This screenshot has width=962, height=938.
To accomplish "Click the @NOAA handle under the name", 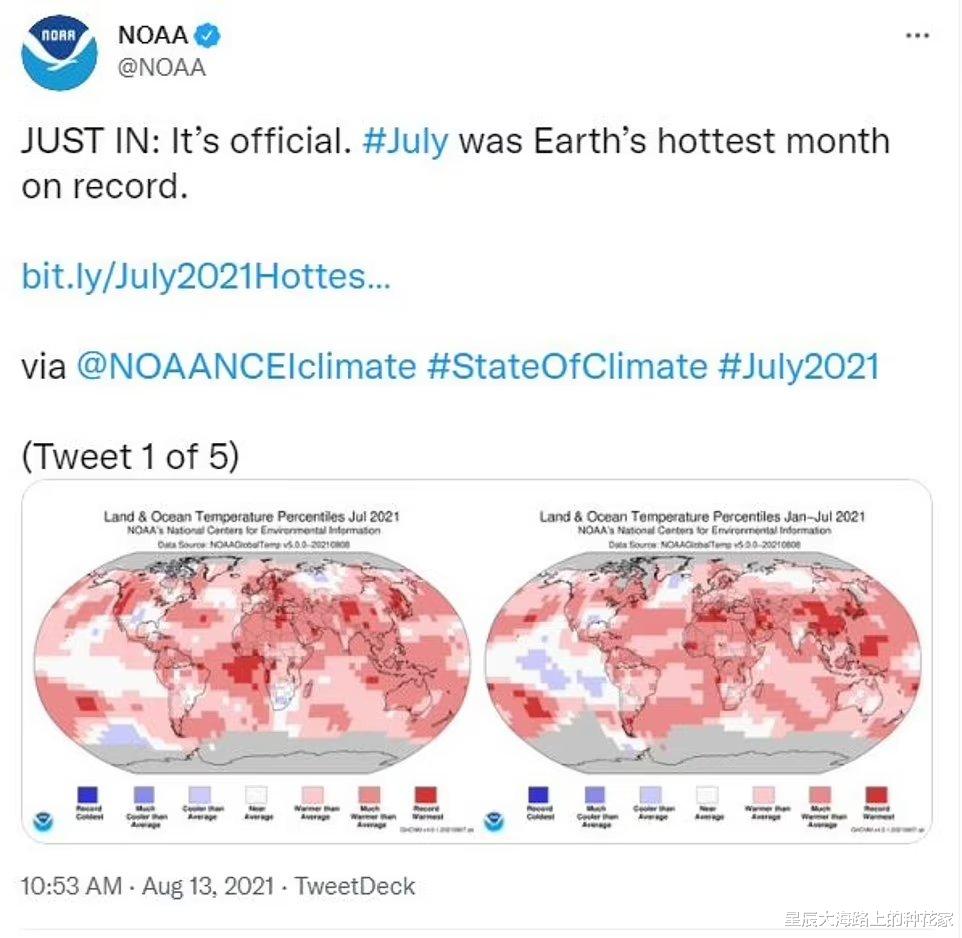I will [162, 67].
